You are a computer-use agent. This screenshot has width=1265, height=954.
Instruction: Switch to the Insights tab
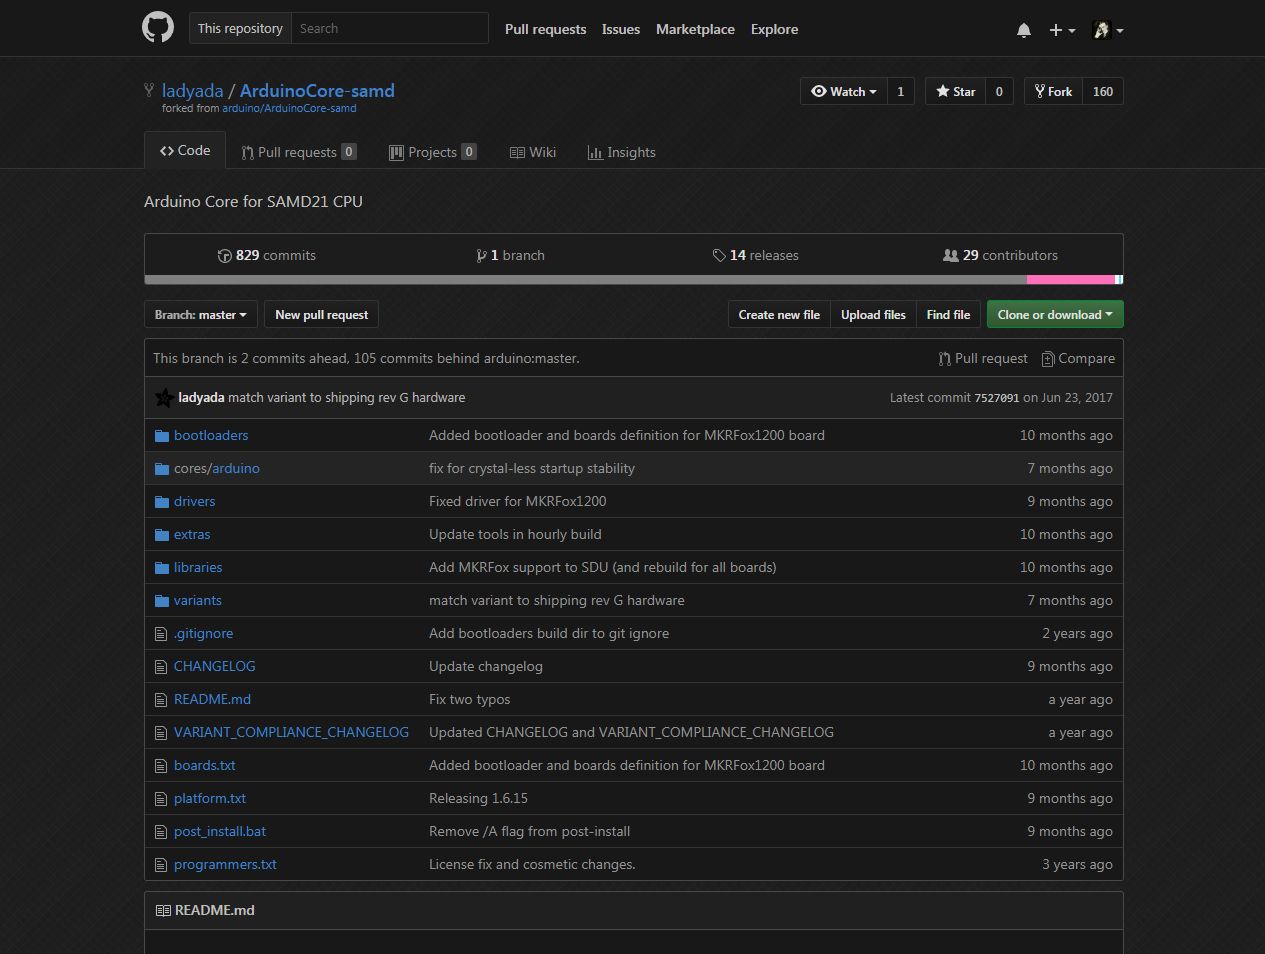pyautogui.click(x=622, y=152)
